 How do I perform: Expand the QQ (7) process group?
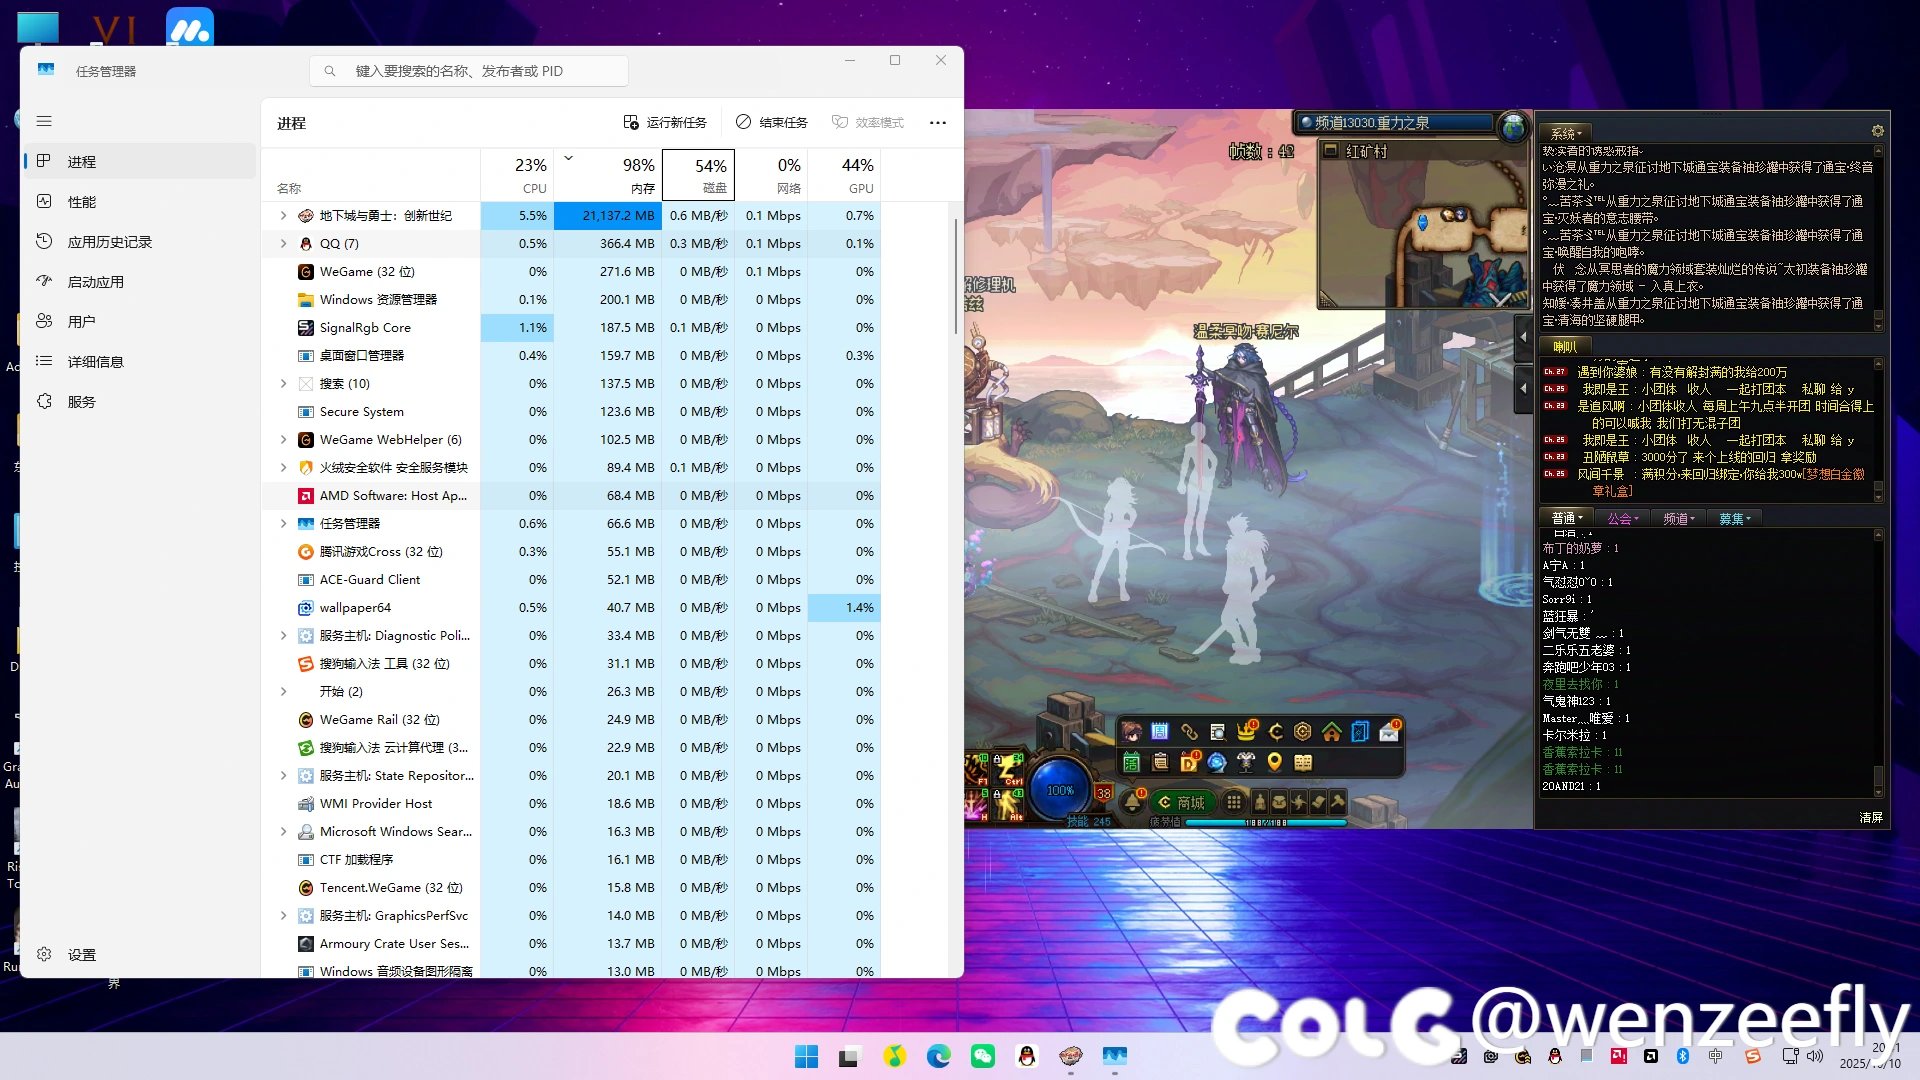click(x=283, y=244)
